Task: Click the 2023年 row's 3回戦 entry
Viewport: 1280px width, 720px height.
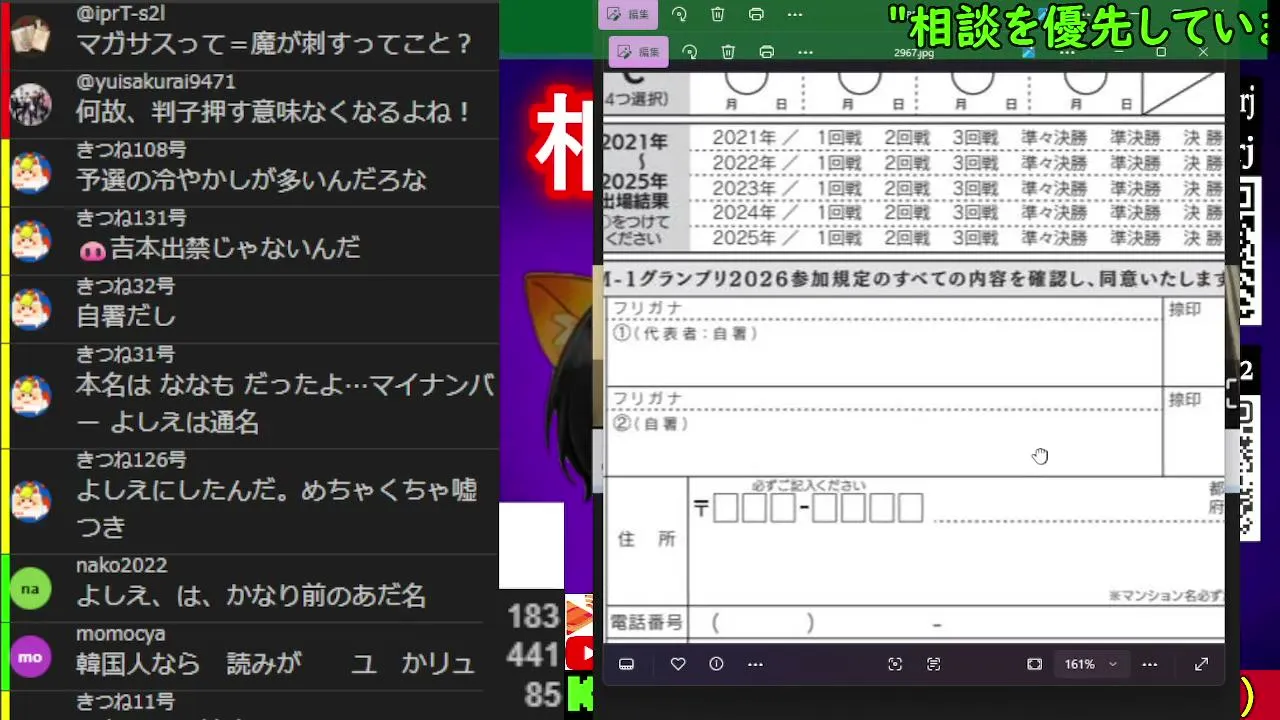Action: pos(975,188)
